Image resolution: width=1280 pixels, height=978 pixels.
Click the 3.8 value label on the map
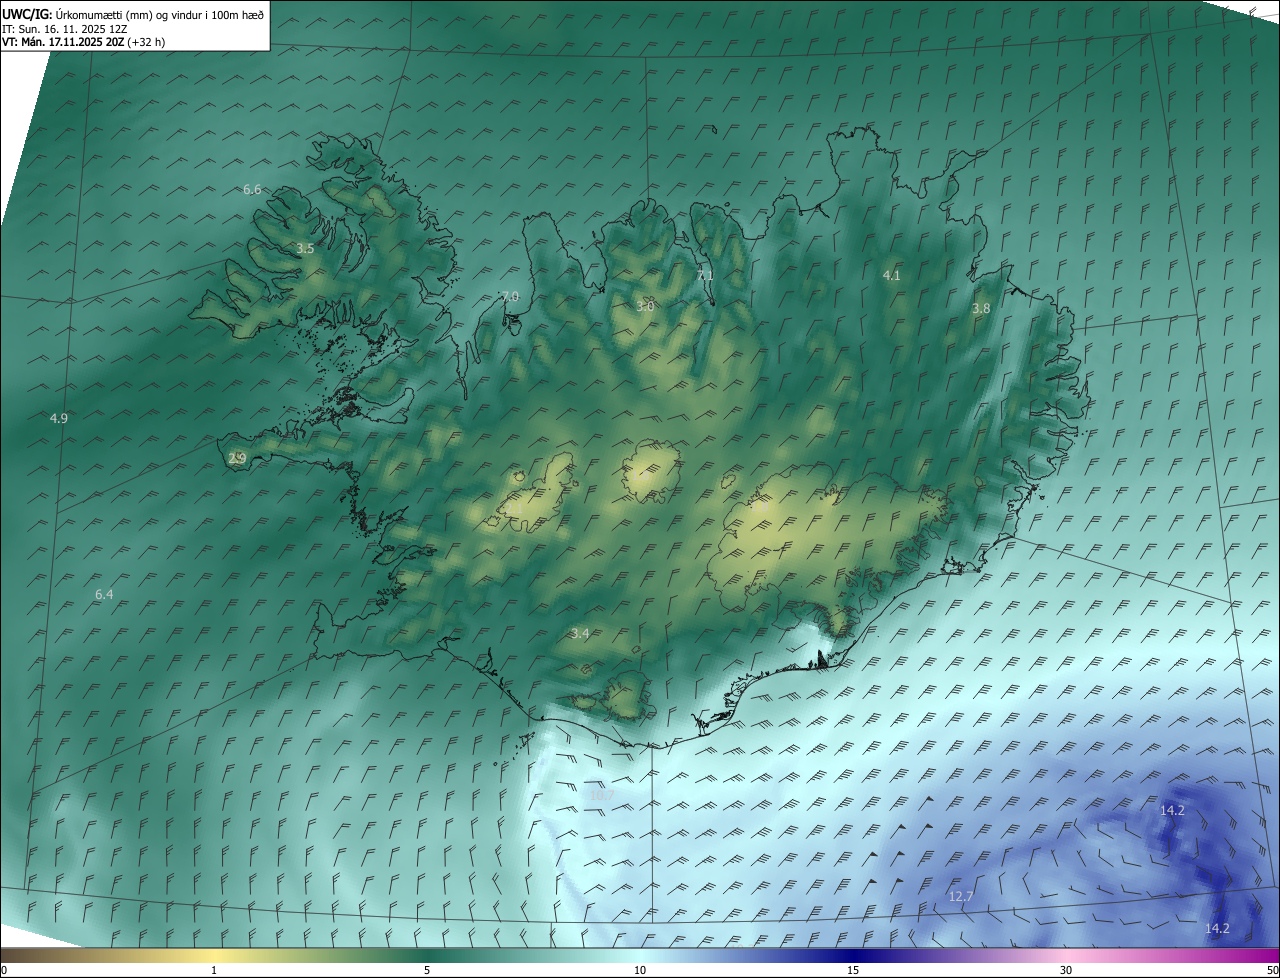point(981,309)
